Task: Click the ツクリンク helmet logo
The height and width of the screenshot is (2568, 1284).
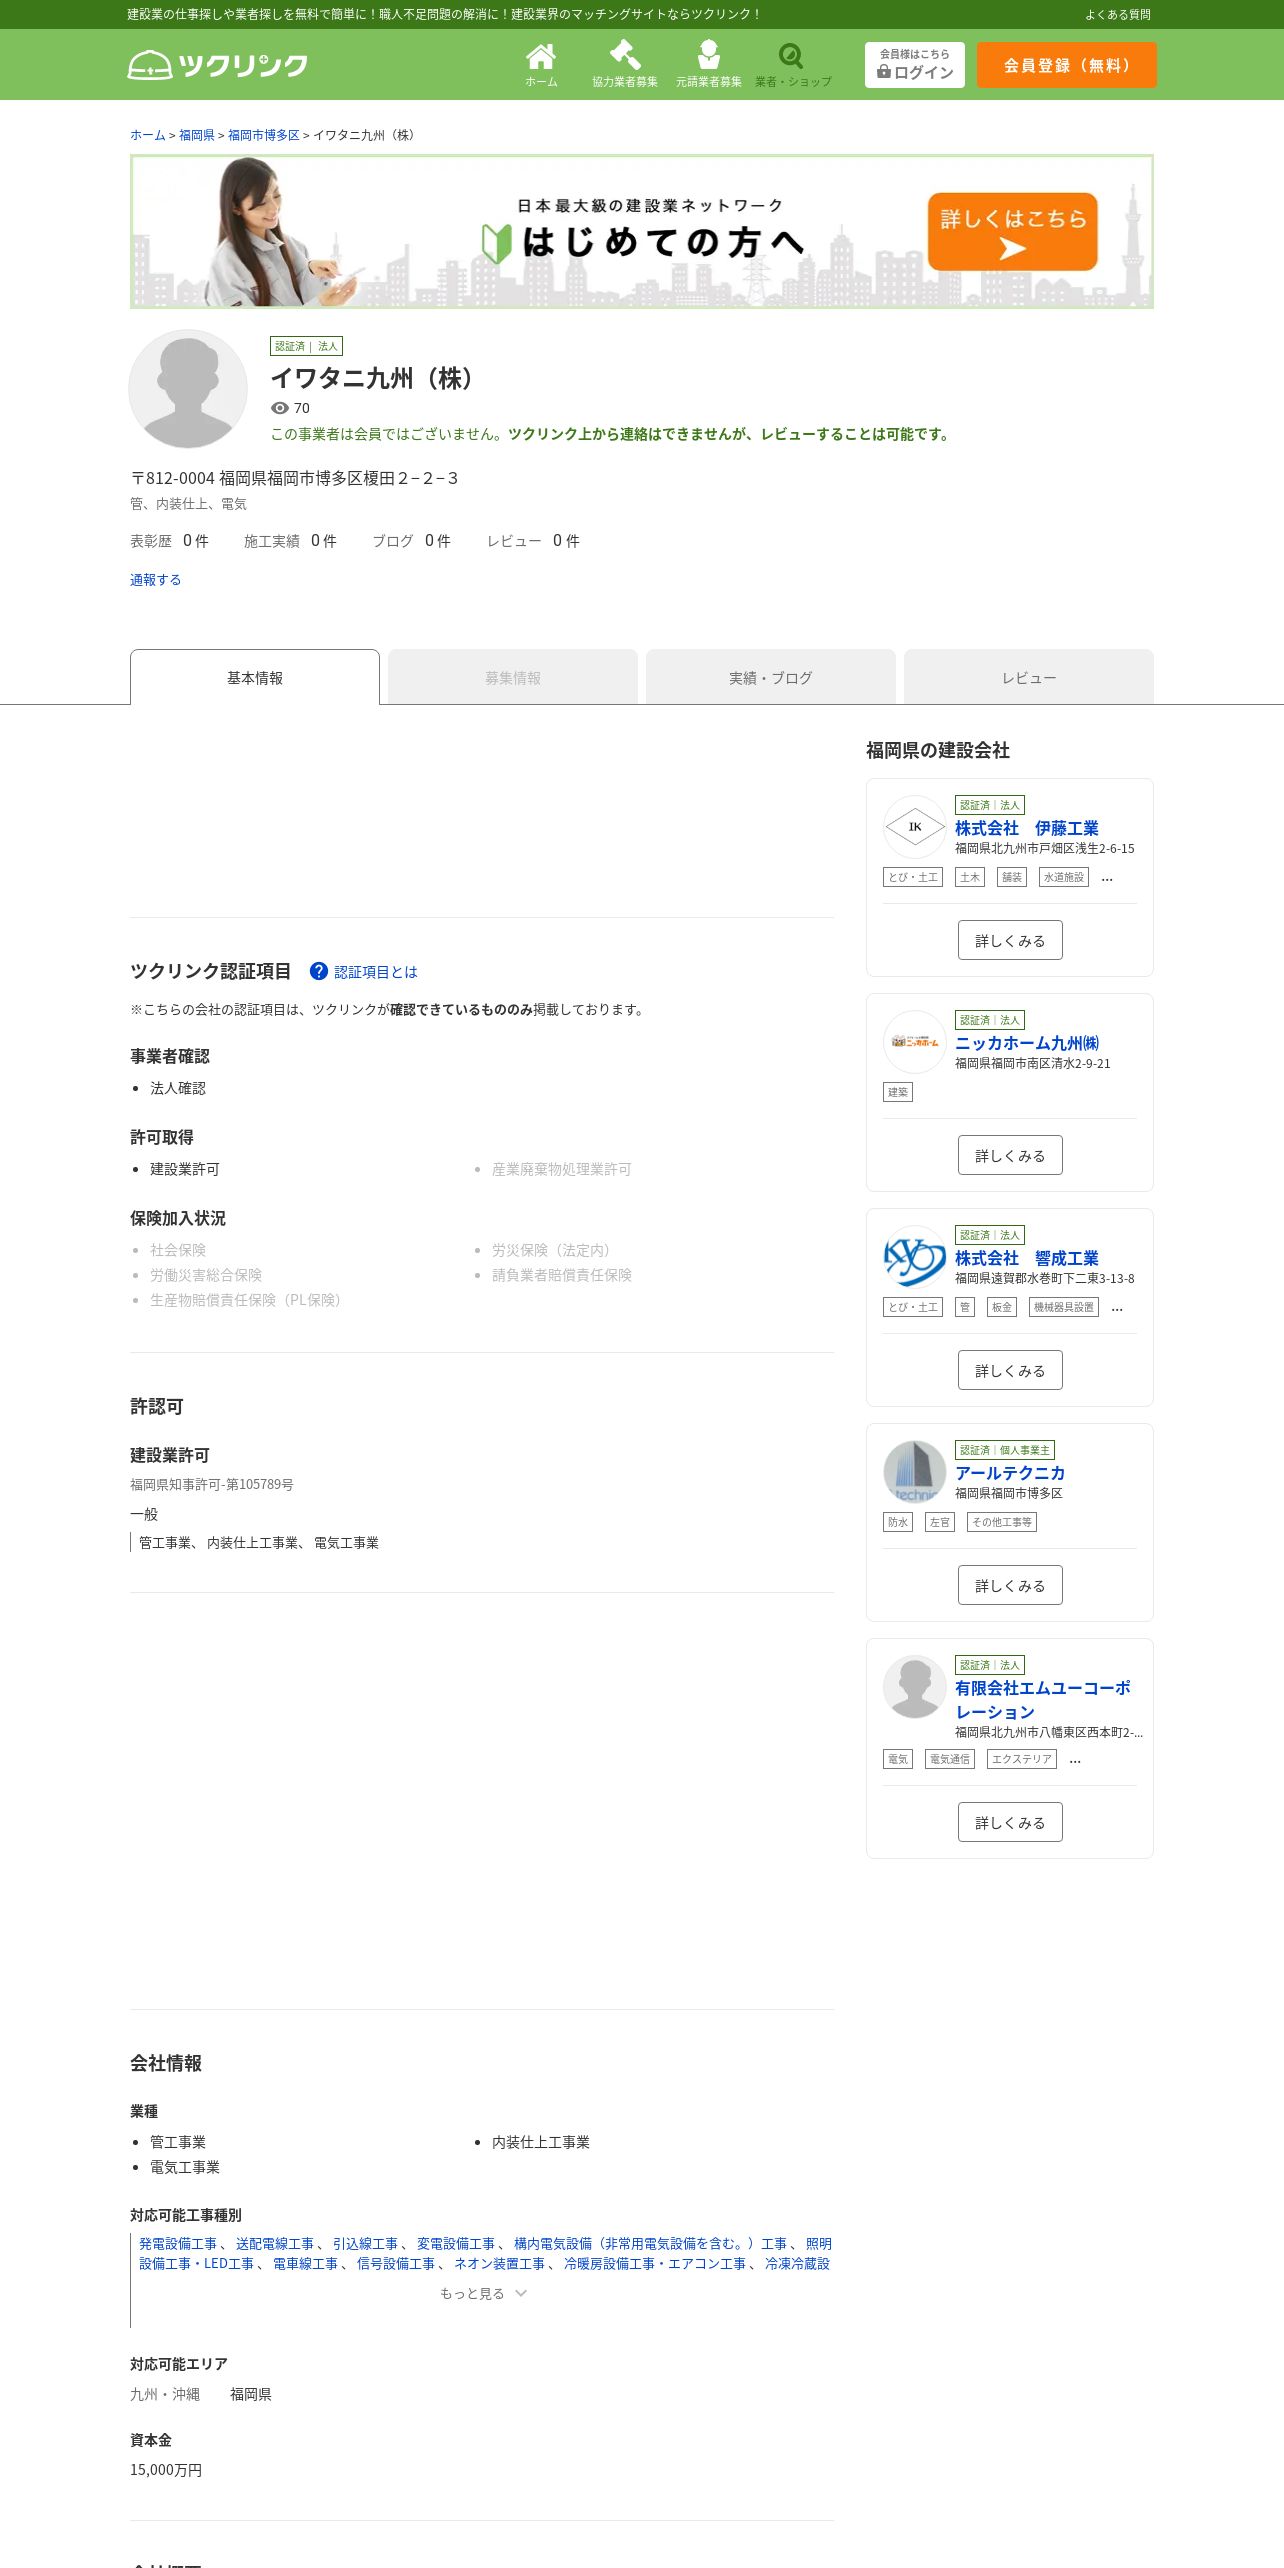Action: click(218, 65)
